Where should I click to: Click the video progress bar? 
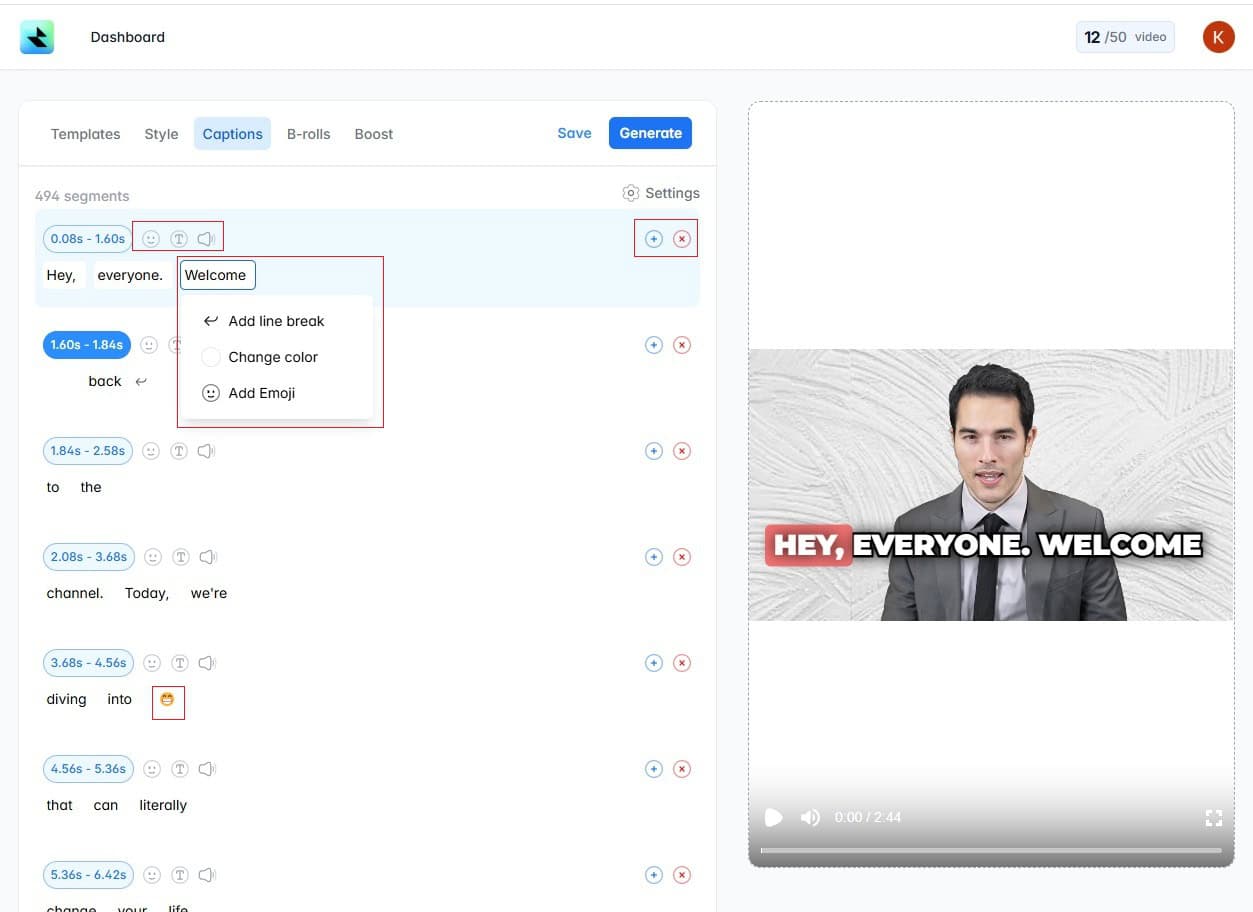click(990, 852)
